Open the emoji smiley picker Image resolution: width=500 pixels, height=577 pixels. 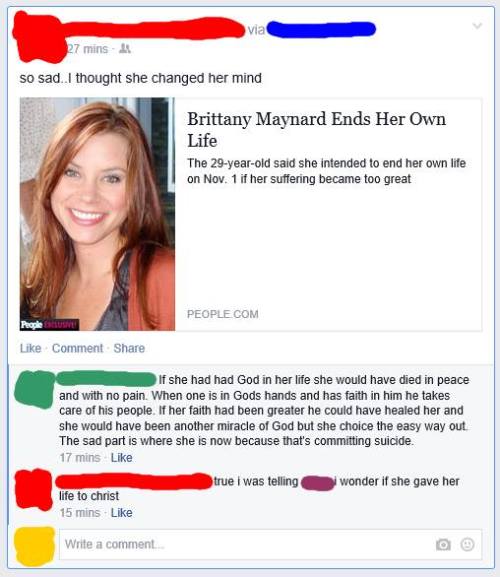tap(467, 544)
